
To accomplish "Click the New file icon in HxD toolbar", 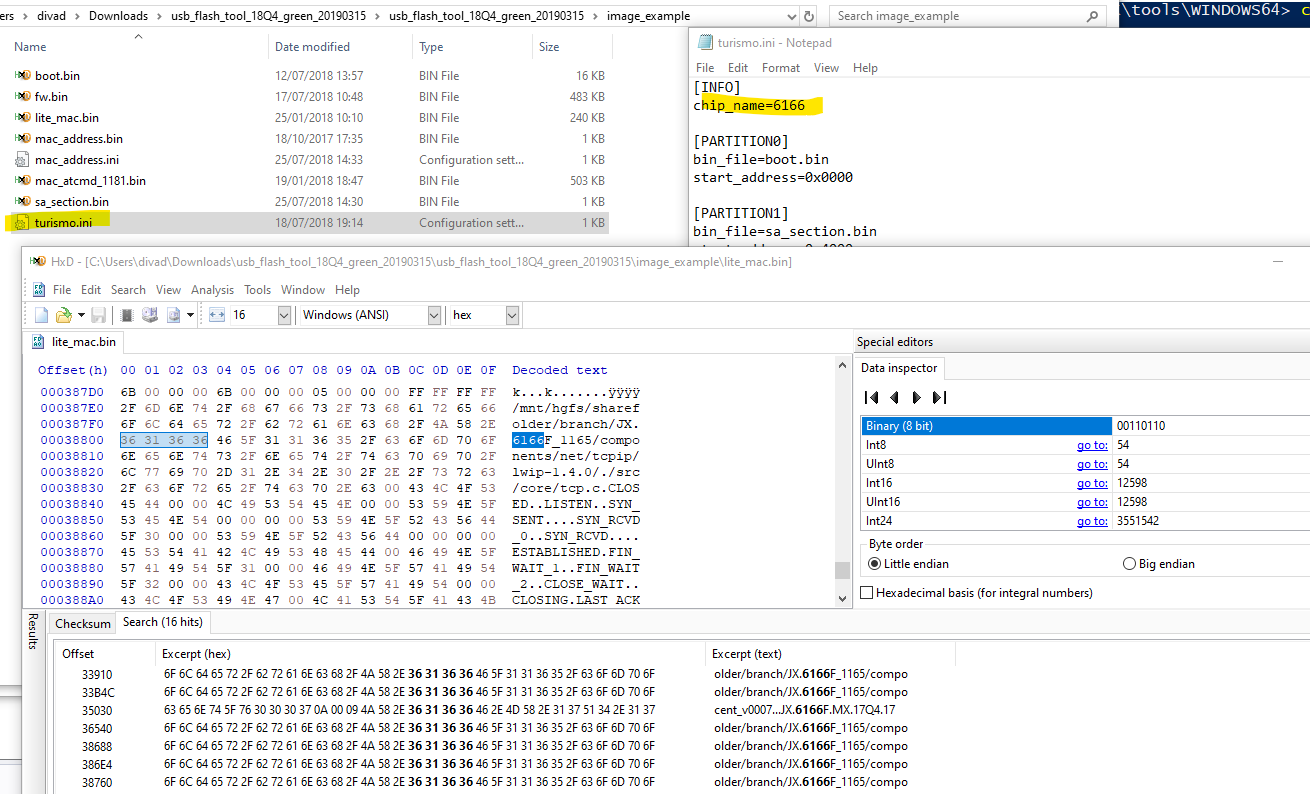I will pos(42,315).
